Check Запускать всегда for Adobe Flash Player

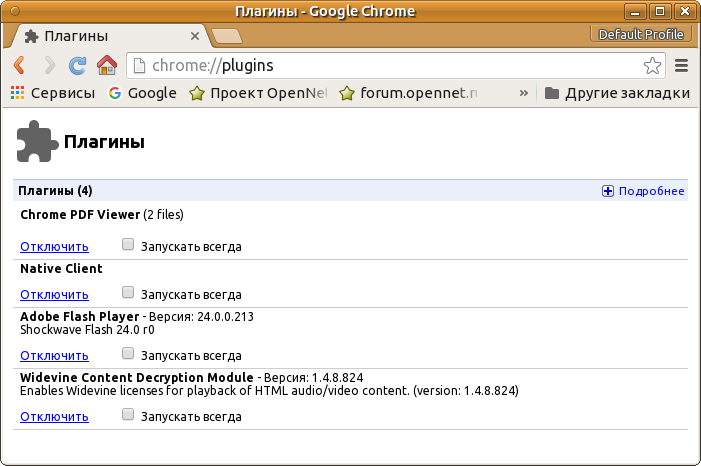coord(128,353)
